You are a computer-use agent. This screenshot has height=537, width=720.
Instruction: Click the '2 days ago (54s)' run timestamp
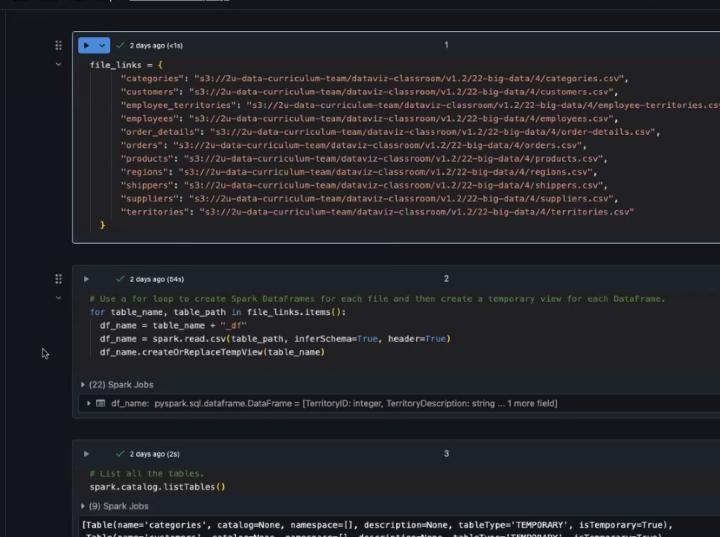[x=157, y=279]
